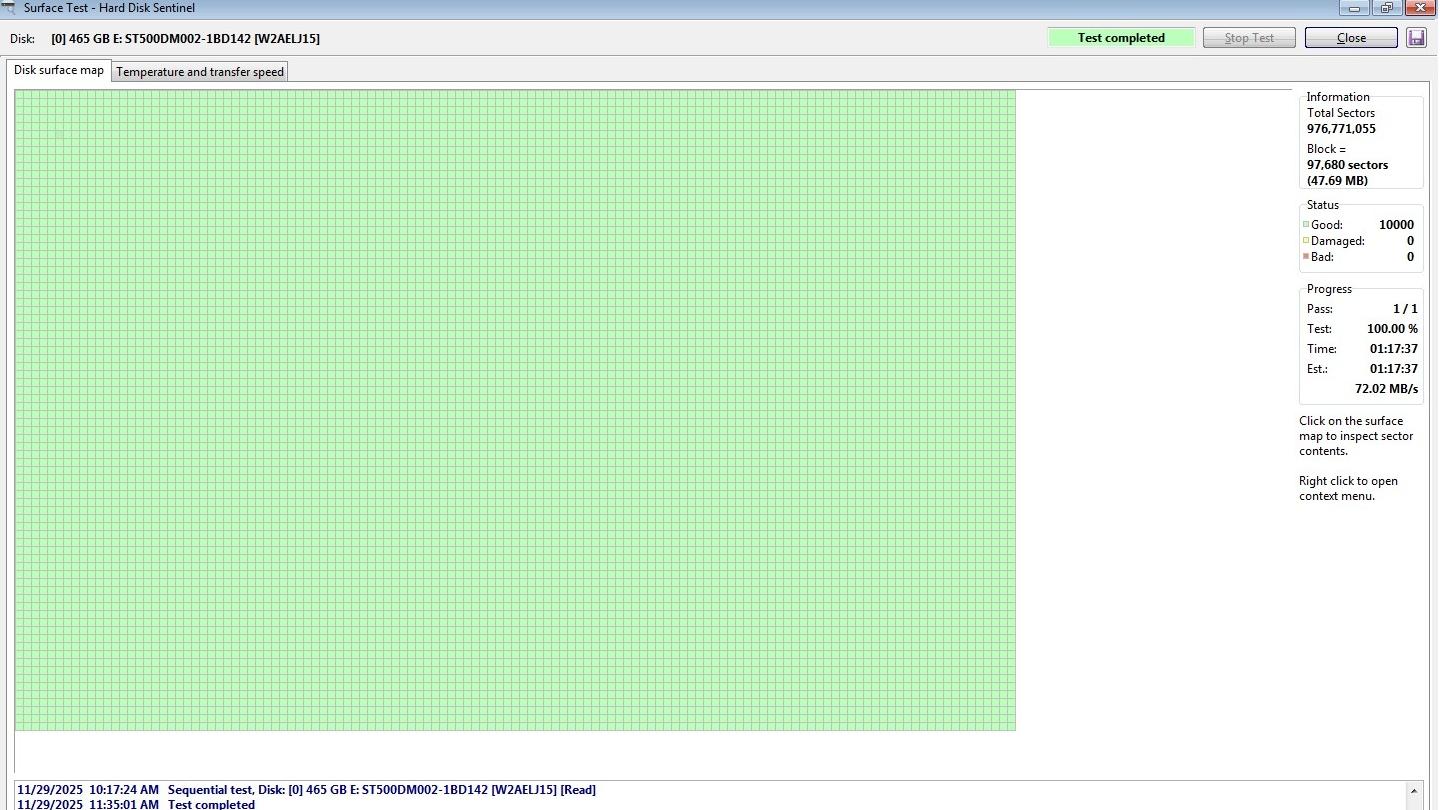Click the disk name ST500DM002-1BD142 header text

click(186, 39)
